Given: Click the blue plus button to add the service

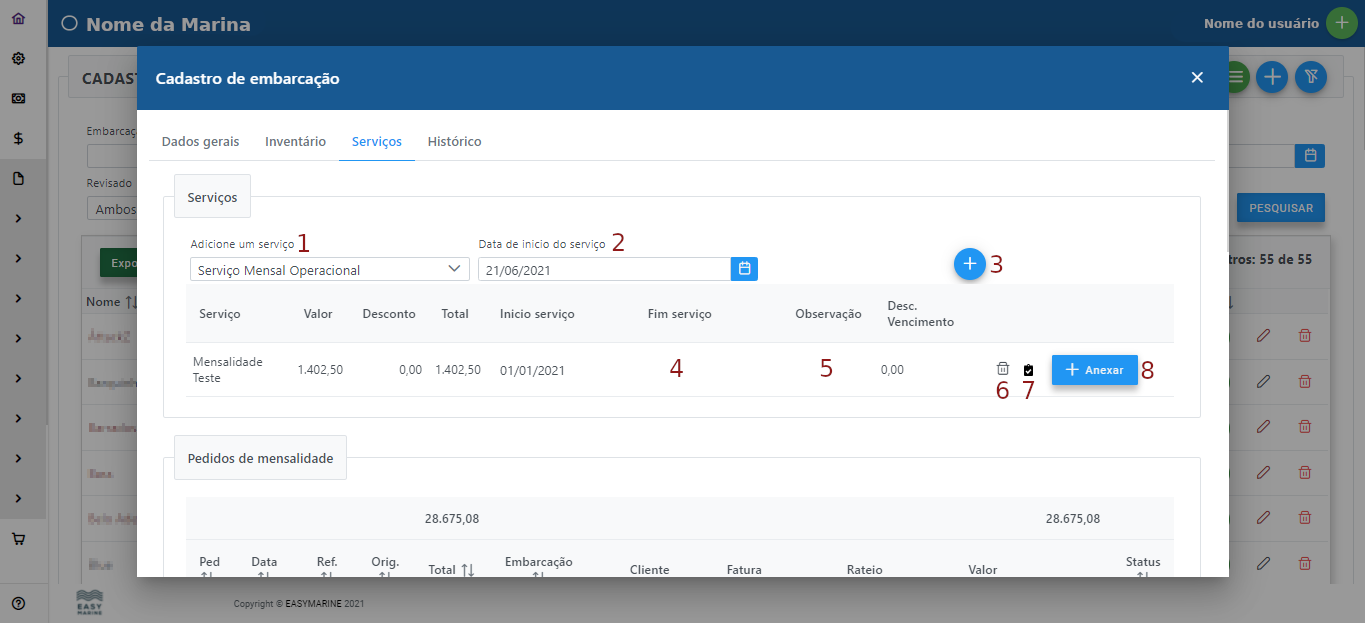Looking at the screenshot, I should pos(968,265).
